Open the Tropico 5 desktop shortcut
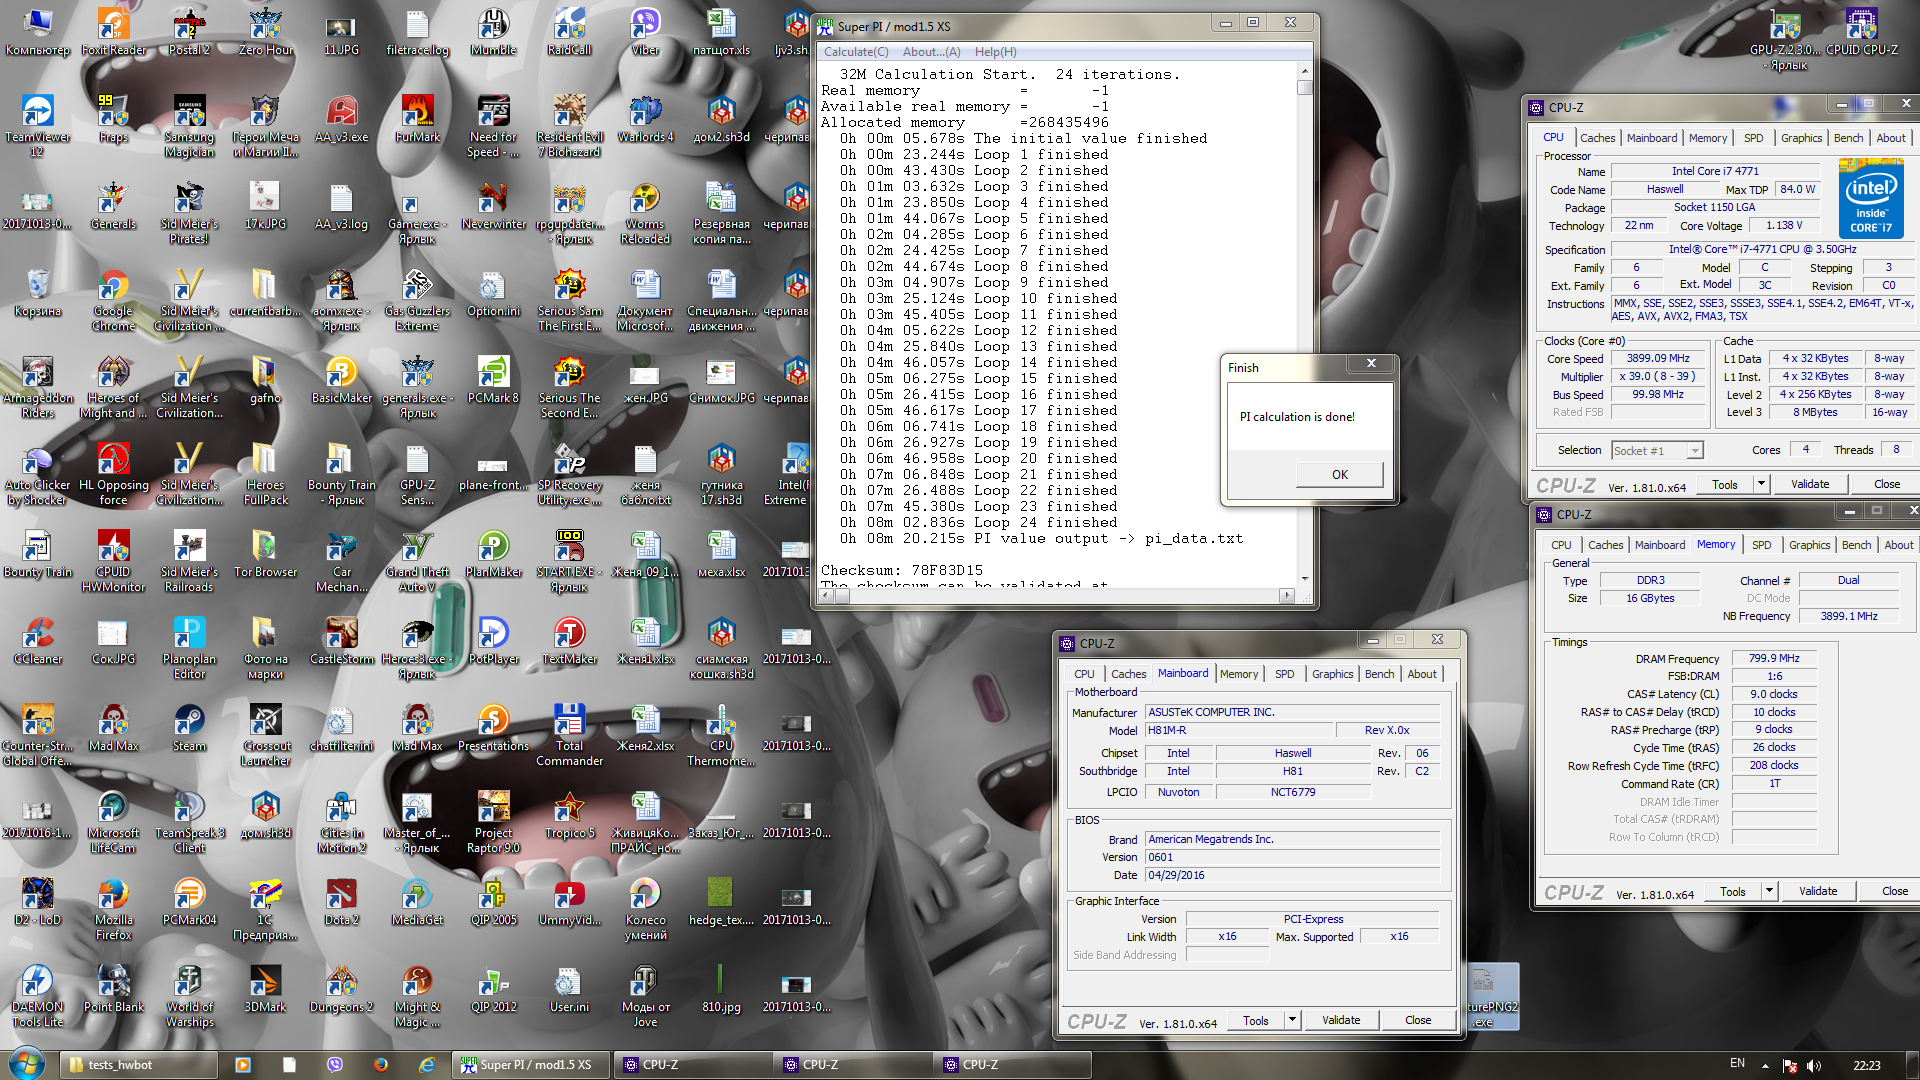Image resolution: width=1920 pixels, height=1080 pixels. [569, 815]
